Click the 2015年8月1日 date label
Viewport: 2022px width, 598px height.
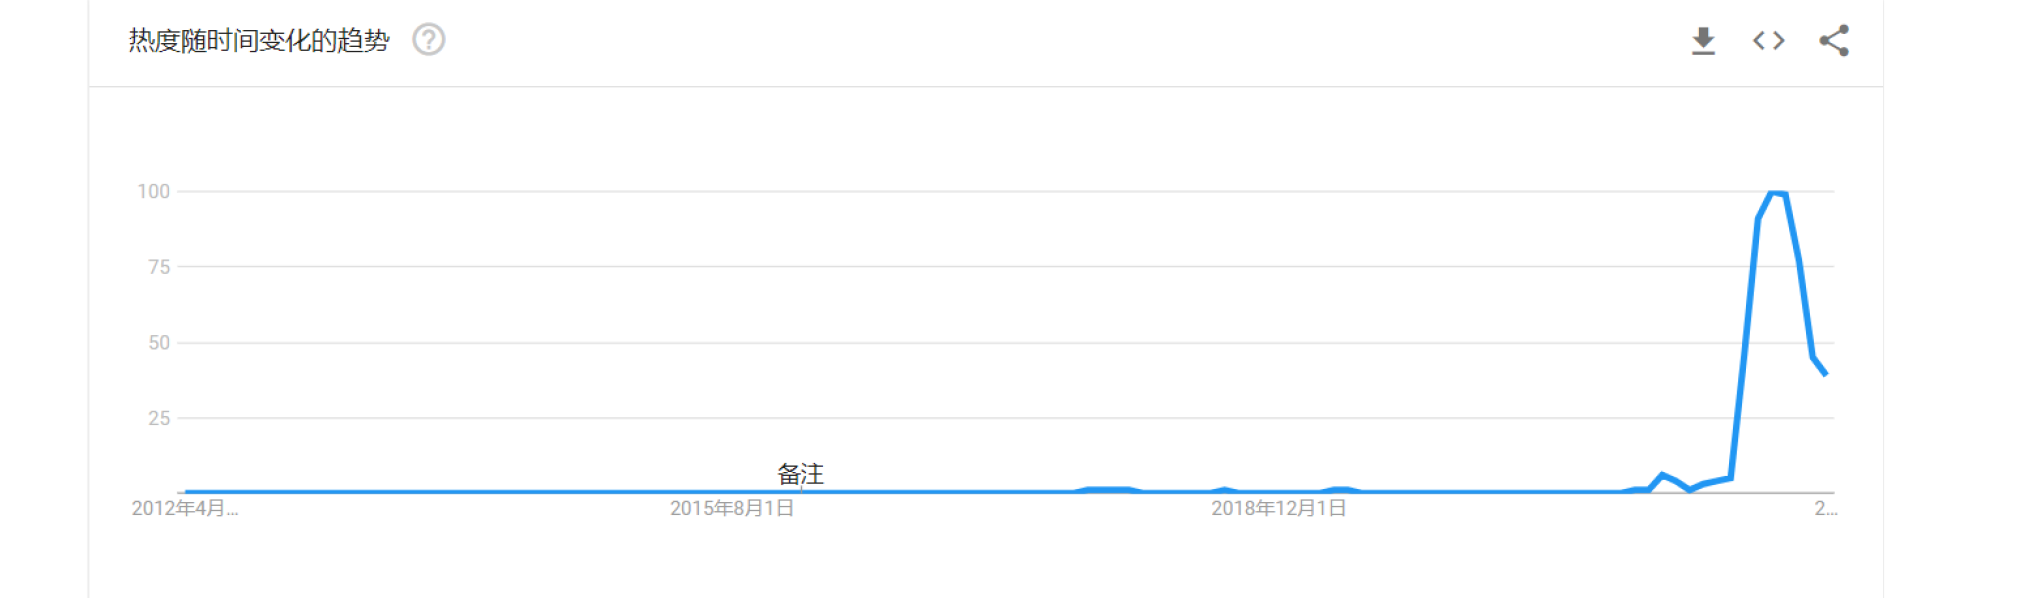click(732, 508)
